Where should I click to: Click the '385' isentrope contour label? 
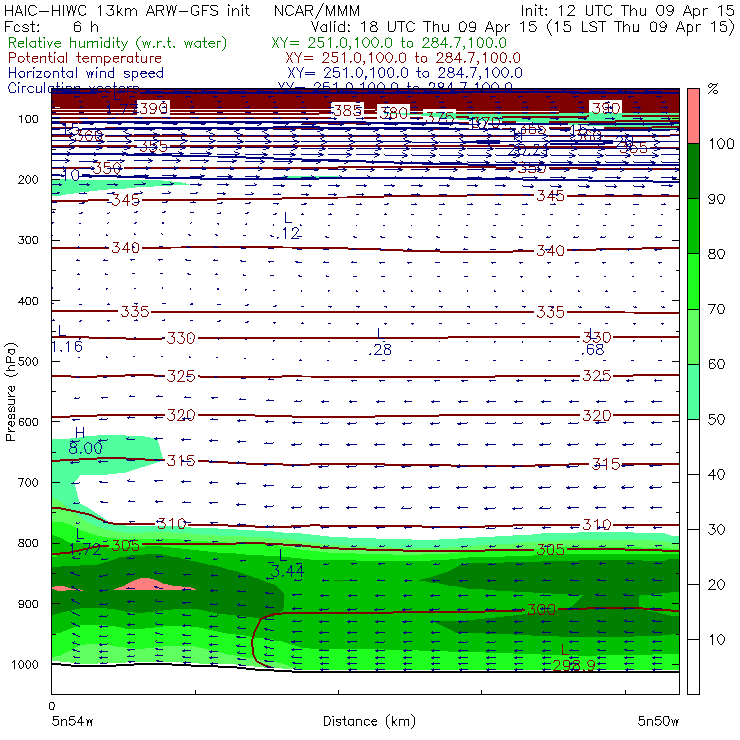pyautogui.click(x=348, y=110)
